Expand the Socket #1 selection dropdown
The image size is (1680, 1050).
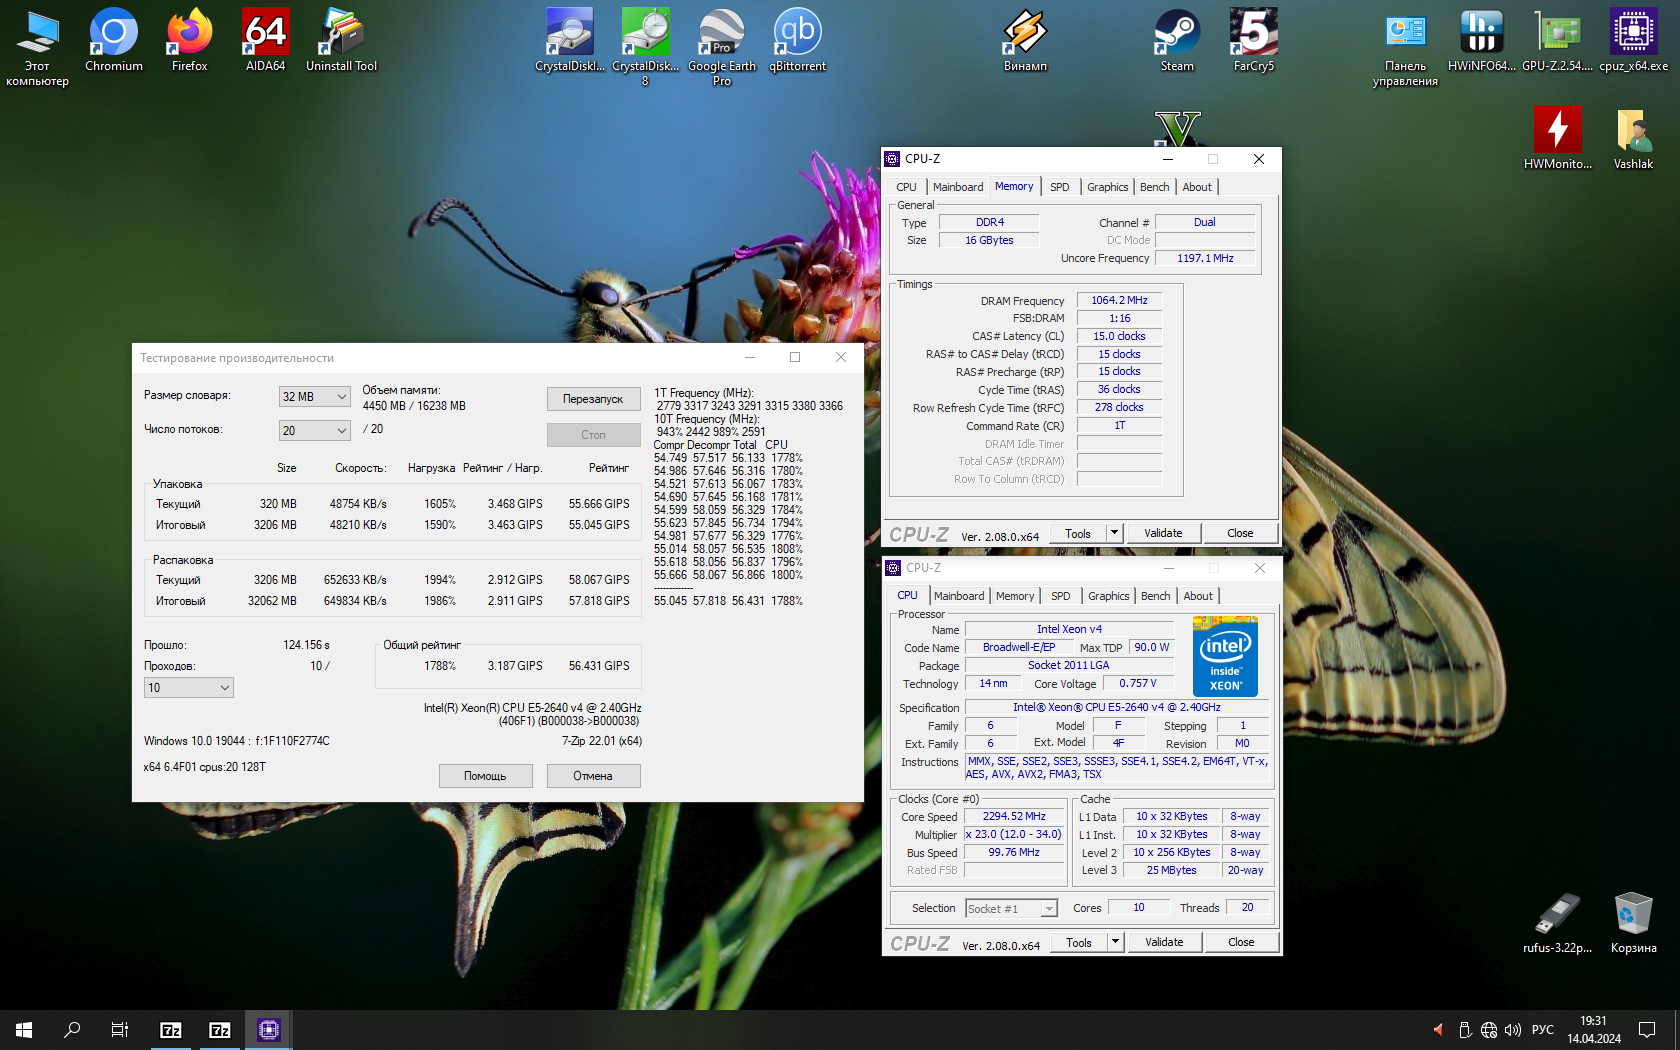pyautogui.click(x=1011, y=909)
